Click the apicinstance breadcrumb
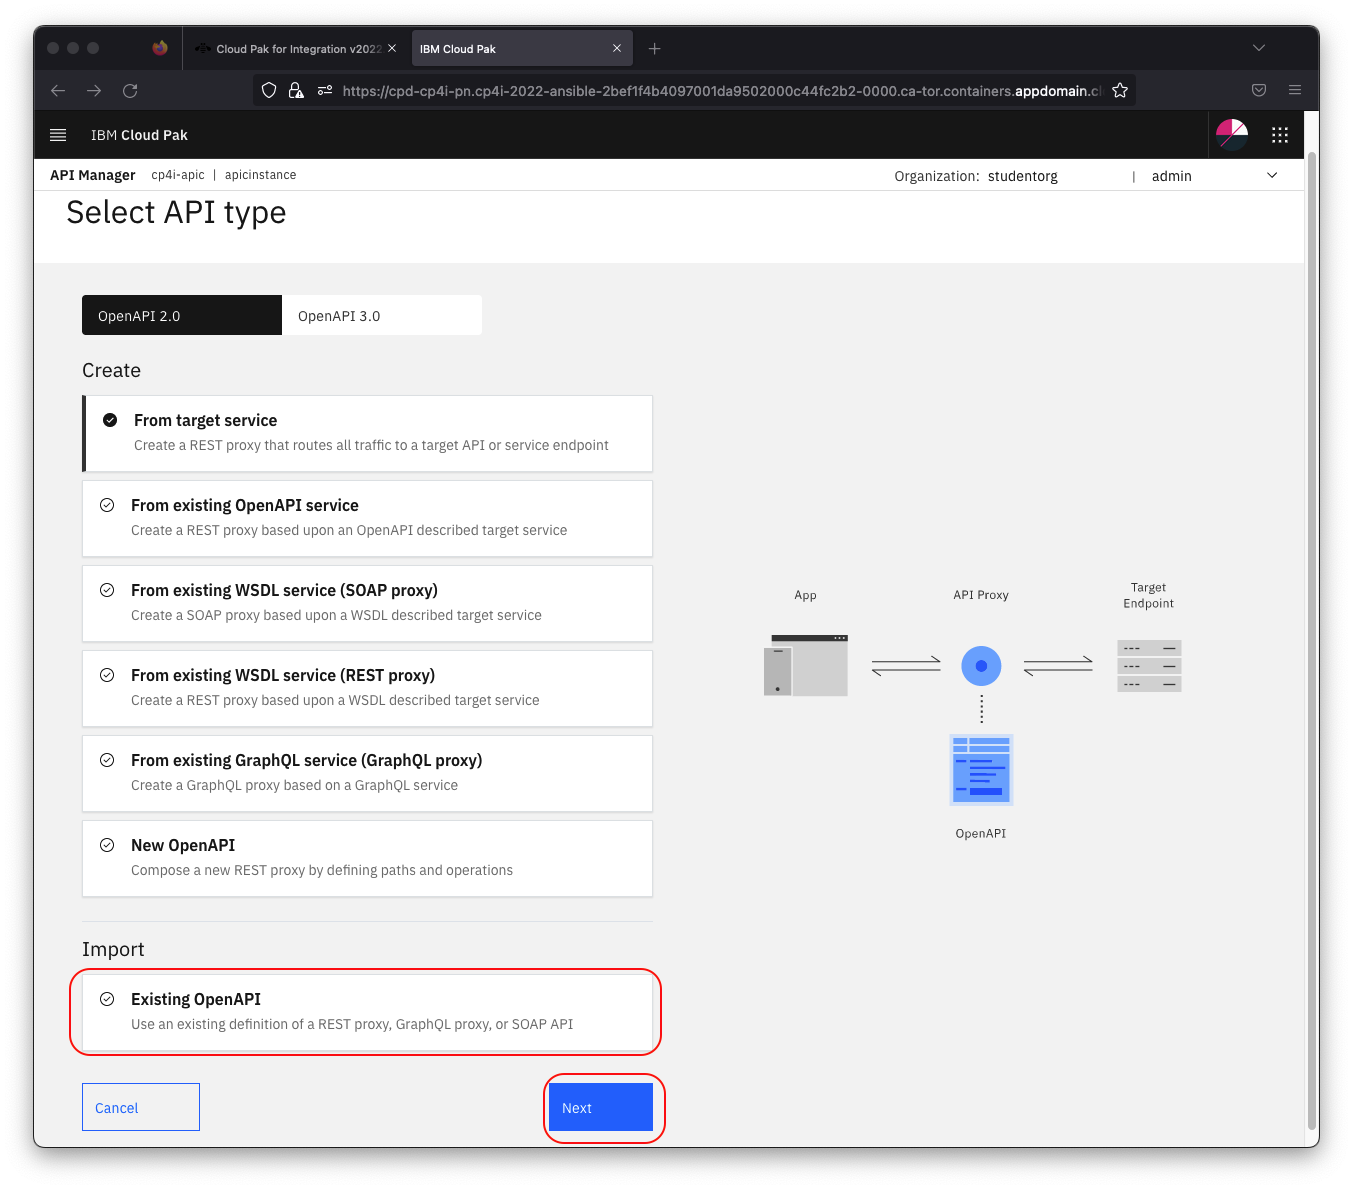 [x=260, y=175]
